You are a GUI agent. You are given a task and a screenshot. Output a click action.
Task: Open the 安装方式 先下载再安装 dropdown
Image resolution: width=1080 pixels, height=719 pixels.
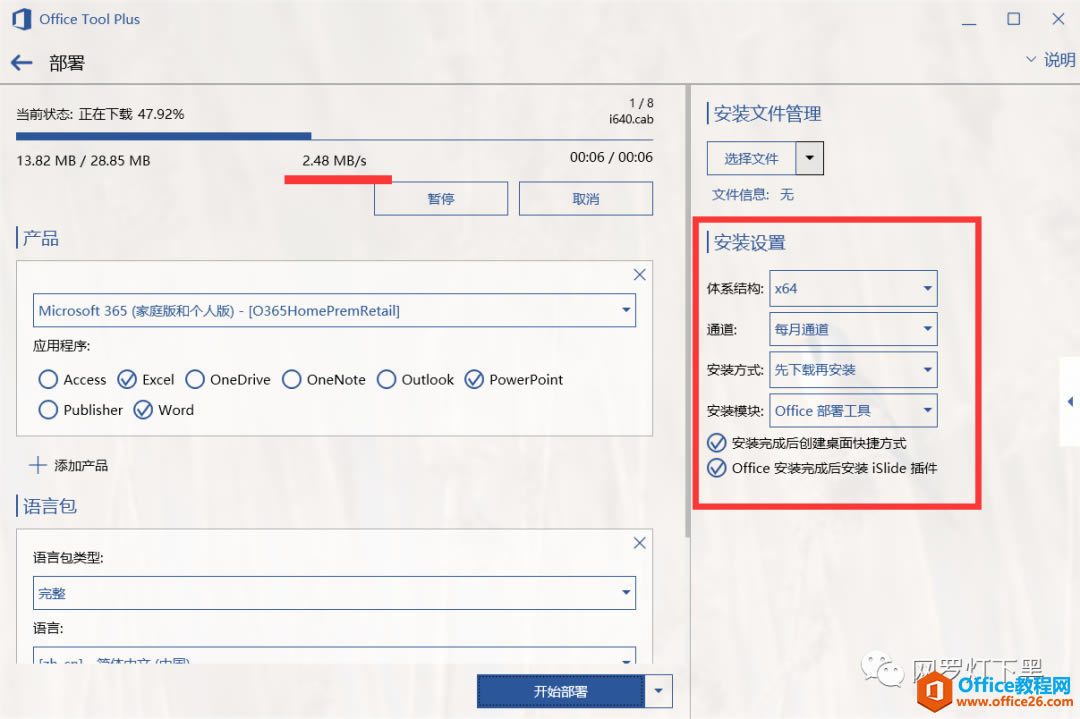853,370
